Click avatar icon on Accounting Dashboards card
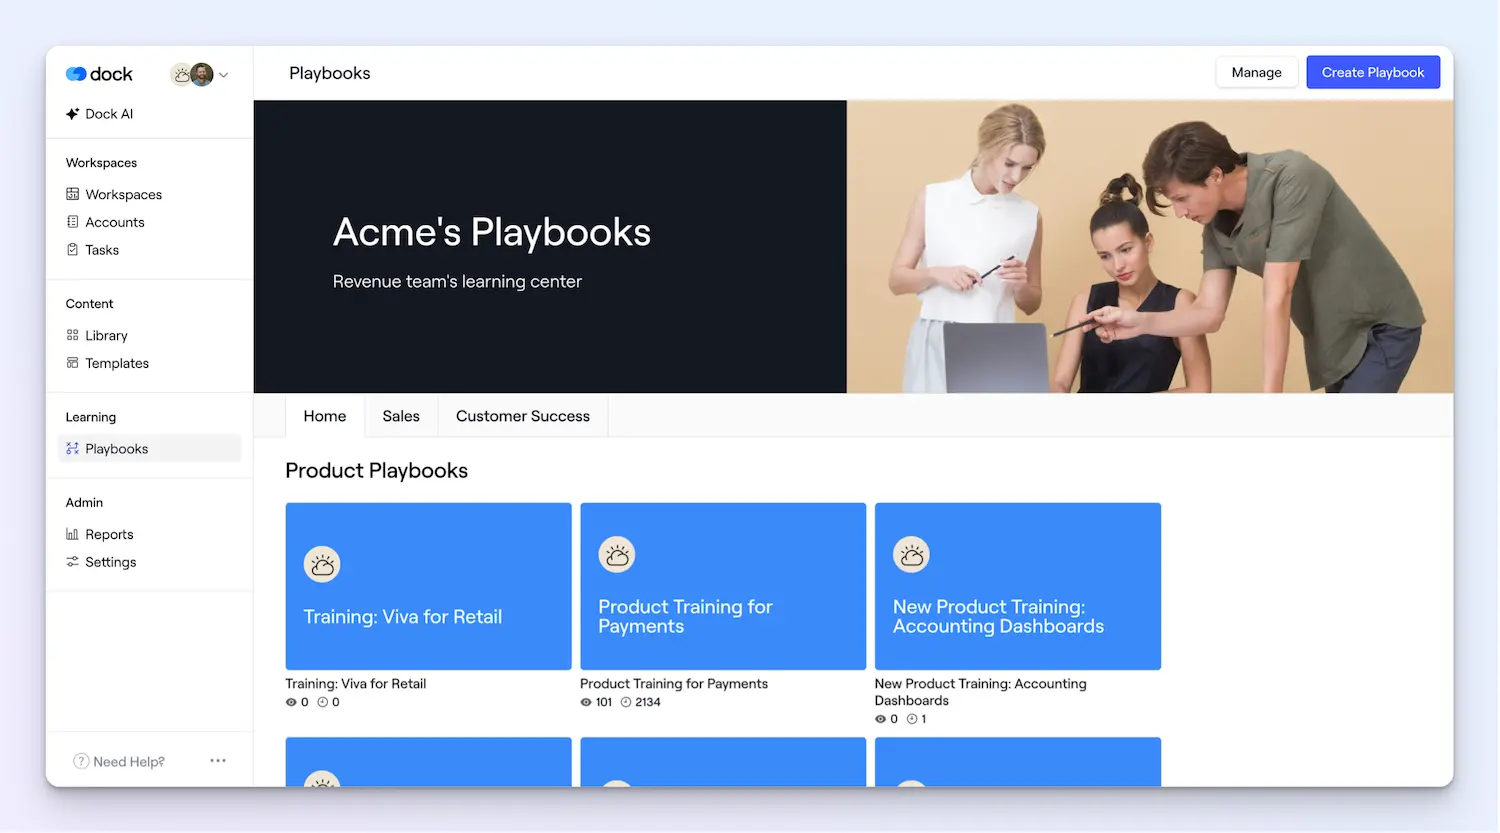This screenshot has width=1500, height=833. pos(911,555)
